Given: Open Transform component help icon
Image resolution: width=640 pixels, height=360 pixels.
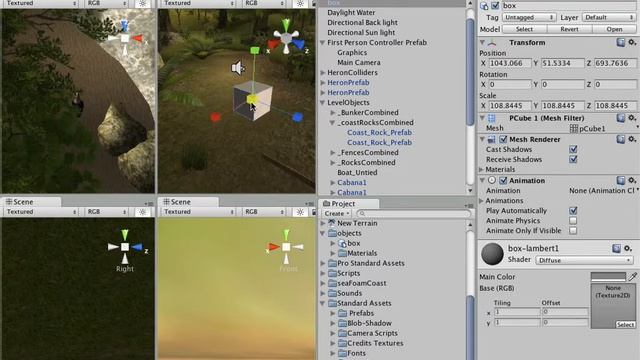Looking at the screenshot, I should pyautogui.click(x=621, y=42).
